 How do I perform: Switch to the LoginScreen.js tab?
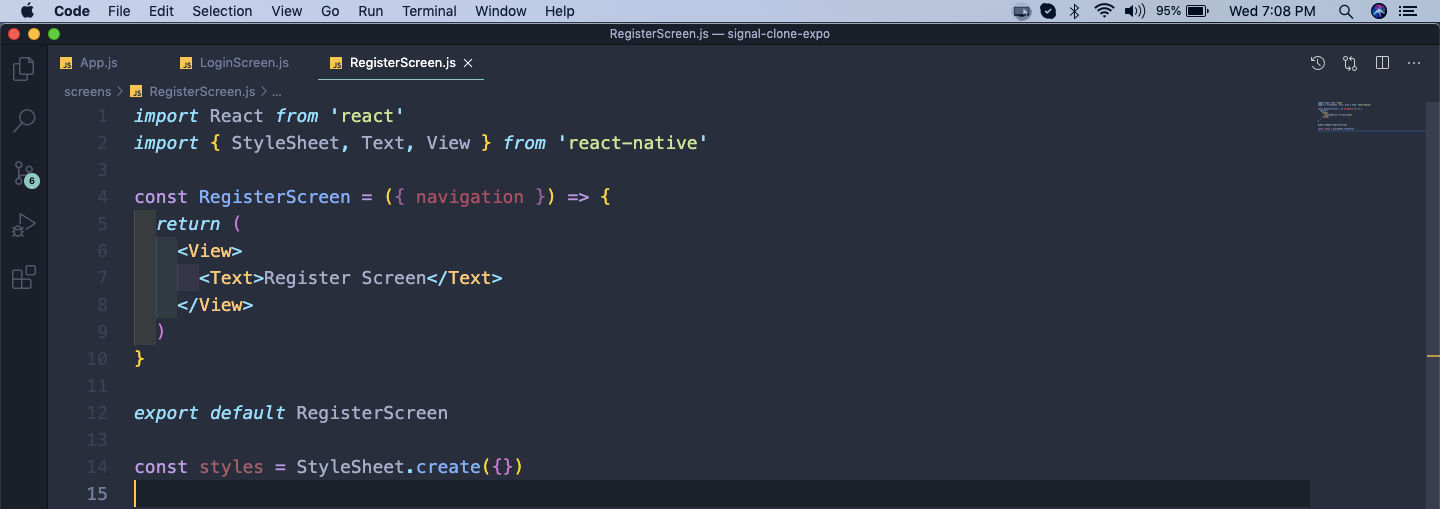[x=244, y=63]
